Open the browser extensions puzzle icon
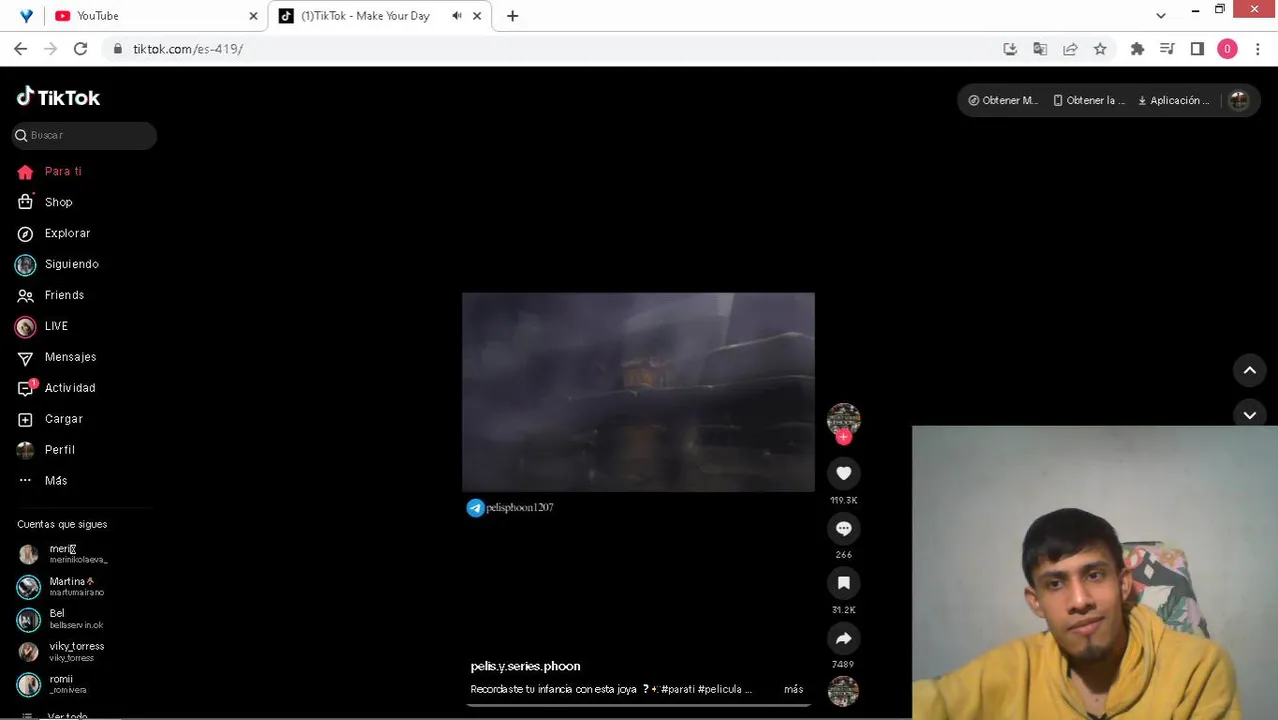The image size is (1278, 720). click(1137, 49)
